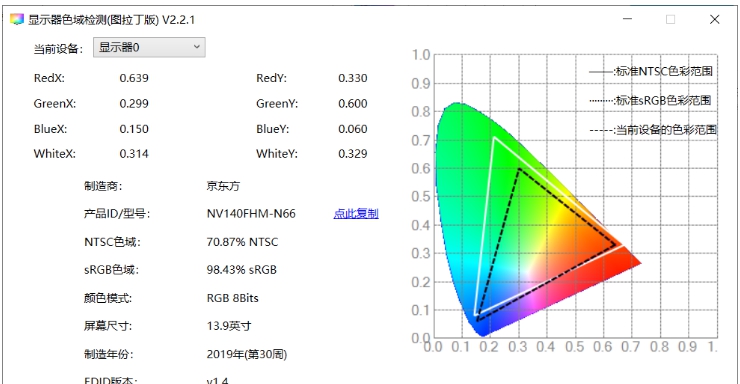This screenshot has height=384, width=740.
Task: Click the manufacturer value 京东方
Action: 223,186
